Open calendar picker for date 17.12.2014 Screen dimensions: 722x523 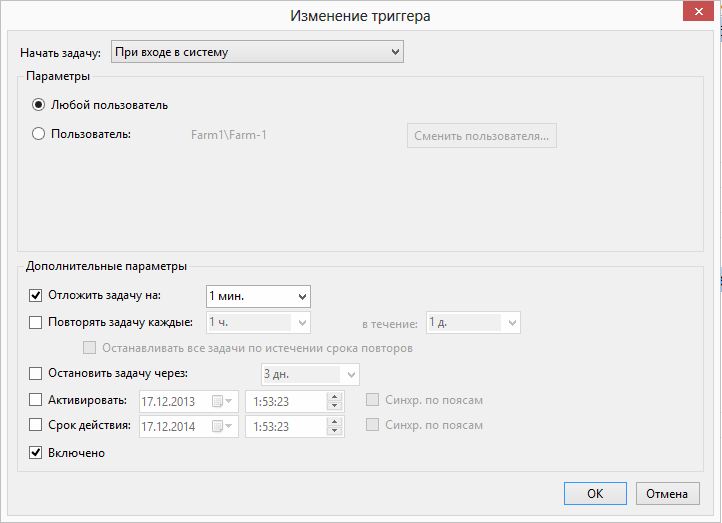[x=223, y=426]
